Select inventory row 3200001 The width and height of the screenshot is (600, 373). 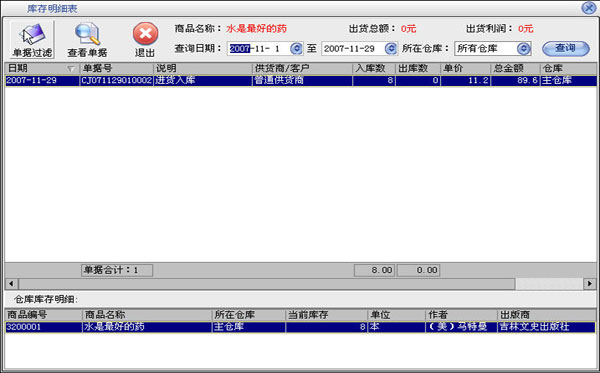tap(300, 327)
